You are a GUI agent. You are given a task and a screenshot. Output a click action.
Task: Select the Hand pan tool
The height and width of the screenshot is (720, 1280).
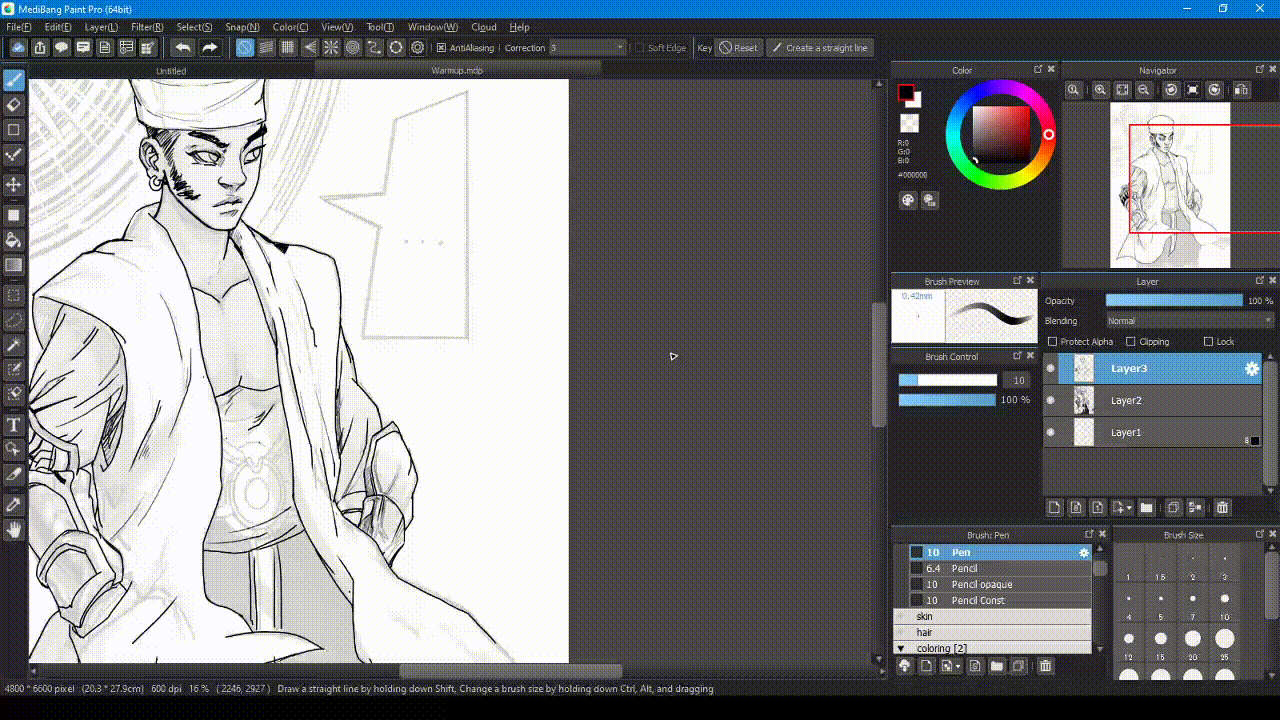(x=14, y=530)
